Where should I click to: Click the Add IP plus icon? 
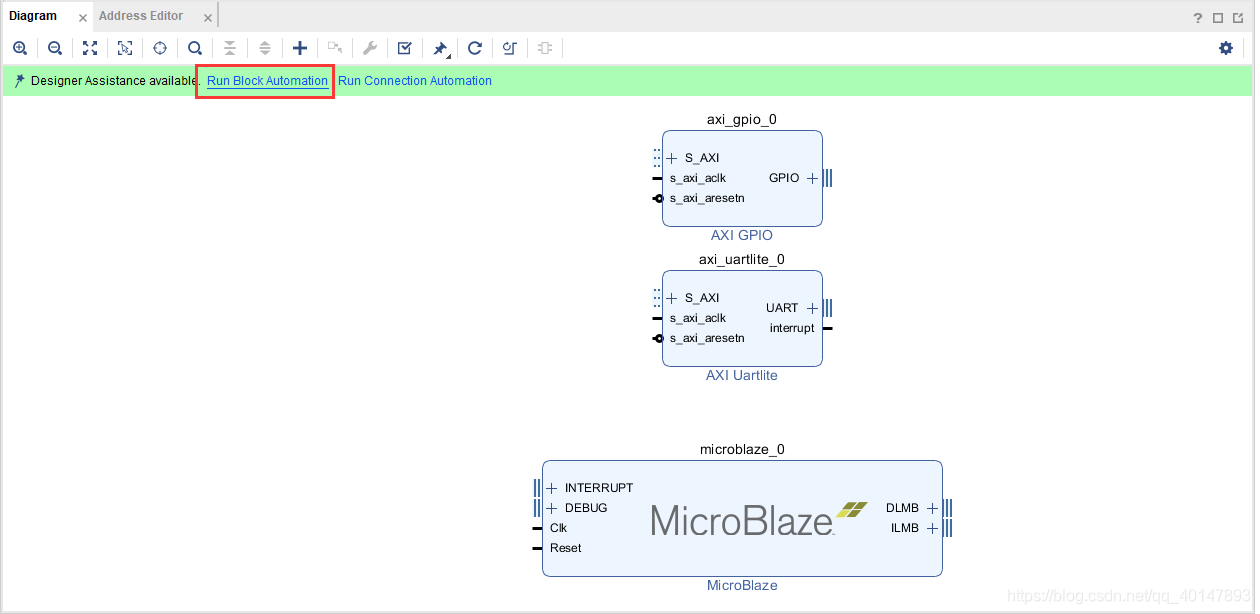(x=299, y=47)
